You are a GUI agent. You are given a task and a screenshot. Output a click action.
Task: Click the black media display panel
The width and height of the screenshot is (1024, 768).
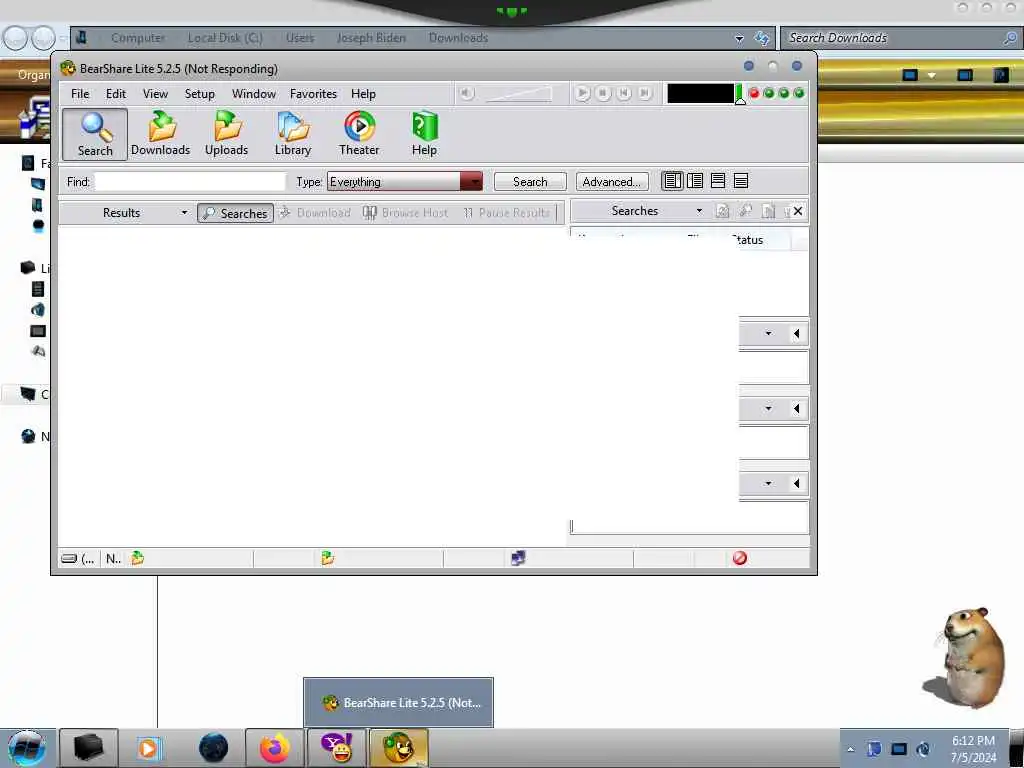point(700,93)
